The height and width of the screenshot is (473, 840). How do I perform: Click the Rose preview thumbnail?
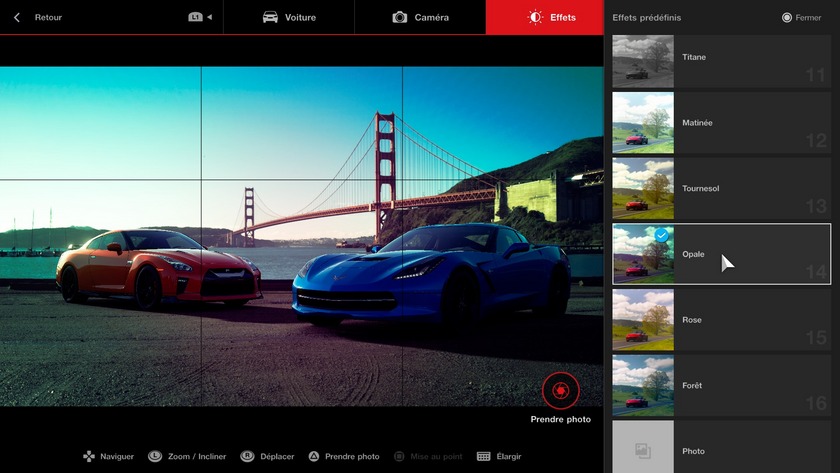[643, 320]
